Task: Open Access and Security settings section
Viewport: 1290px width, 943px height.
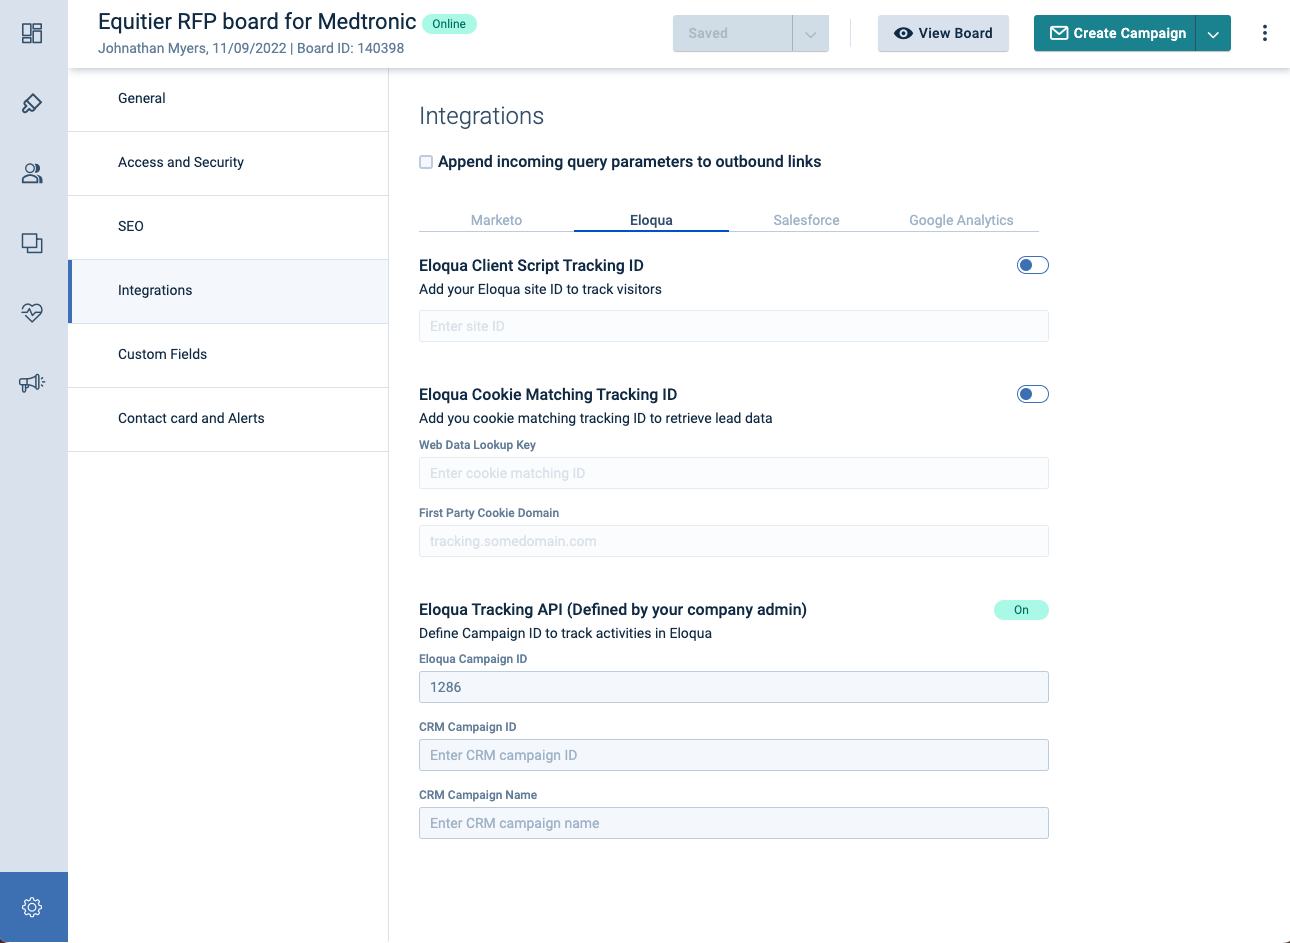Action: coord(181,162)
